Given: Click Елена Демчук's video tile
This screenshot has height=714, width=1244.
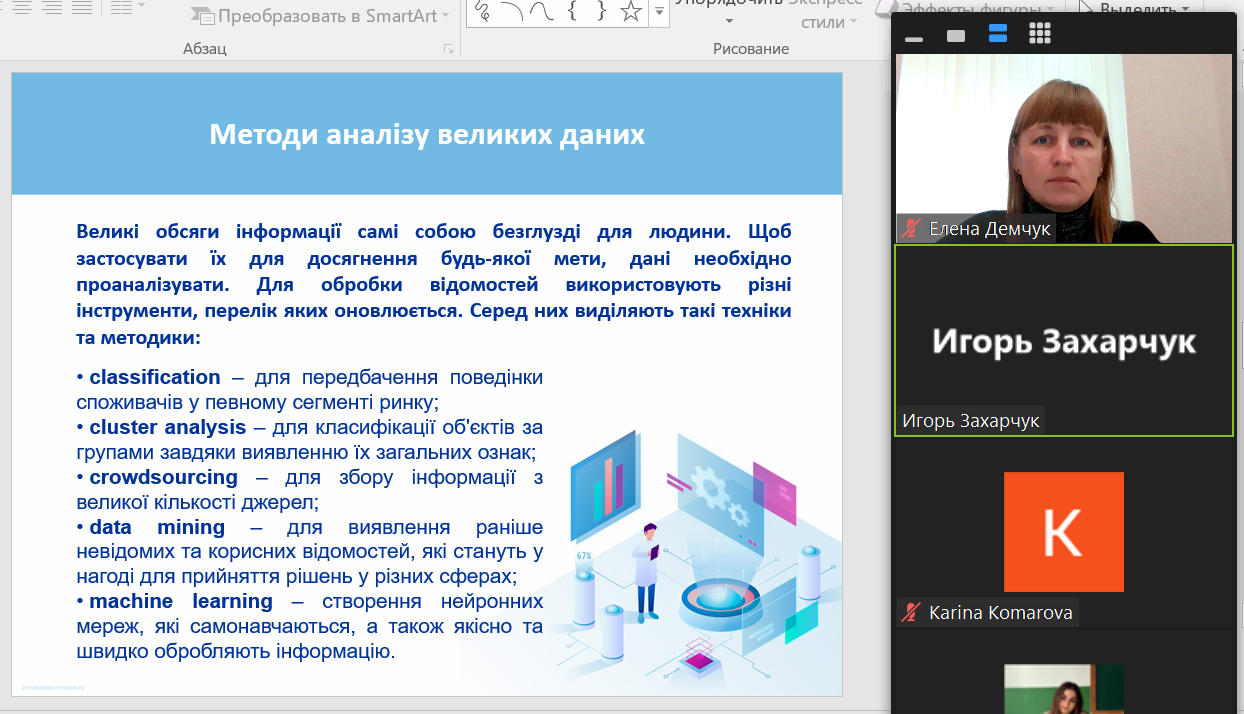Looking at the screenshot, I should [1063, 148].
